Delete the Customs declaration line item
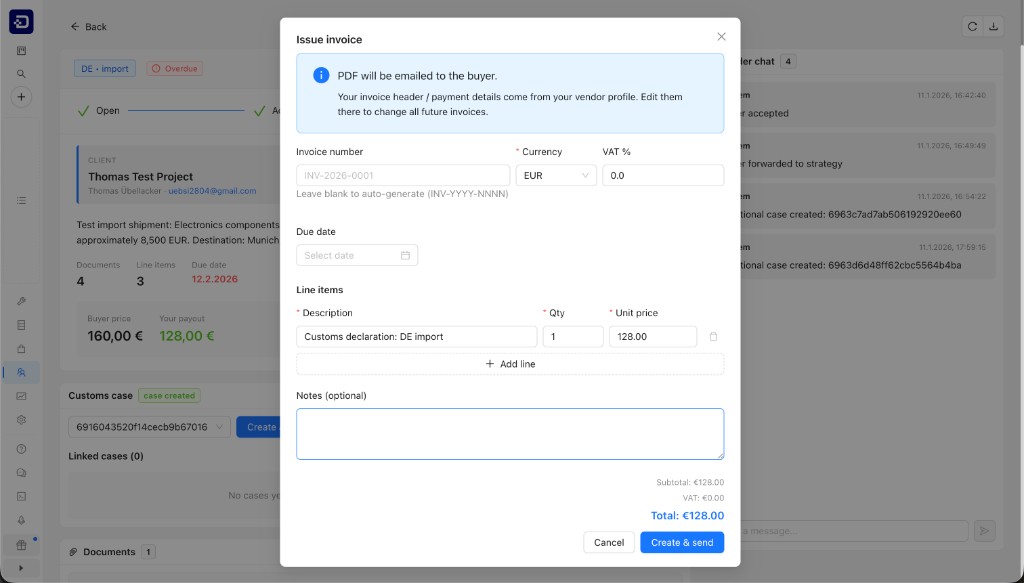Image resolution: width=1024 pixels, height=583 pixels. [713, 336]
